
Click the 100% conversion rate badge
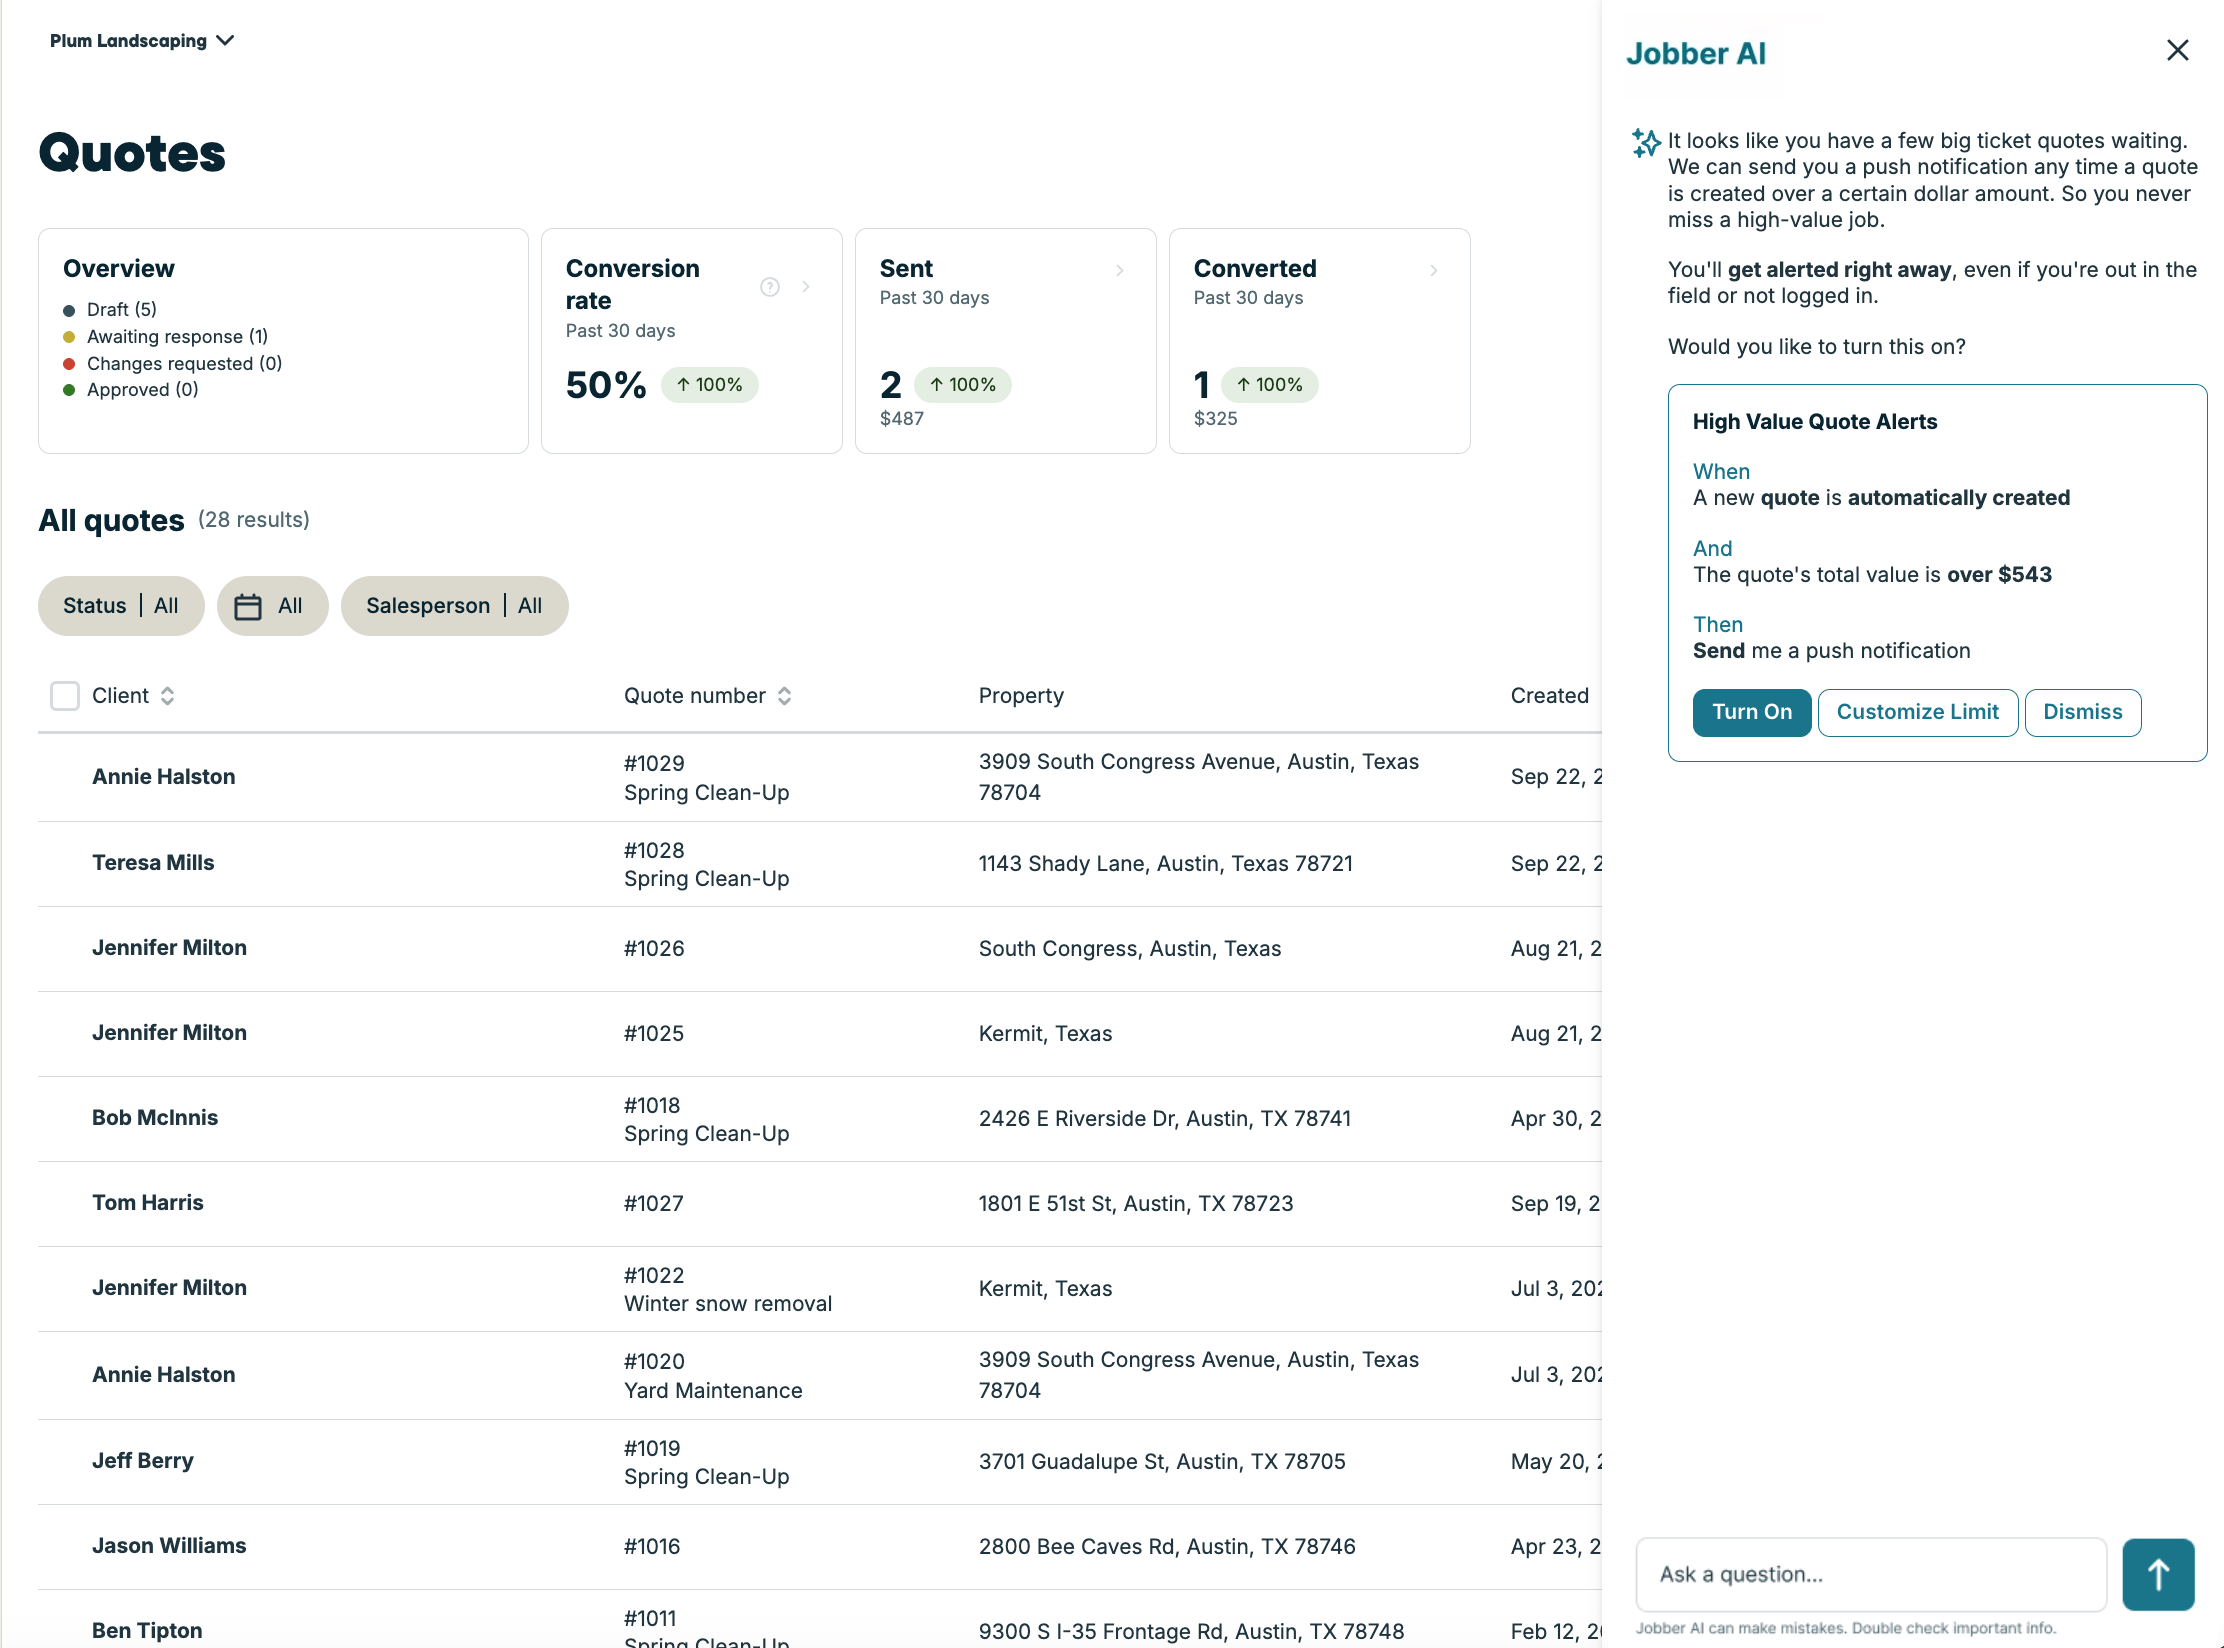(709, 384)
